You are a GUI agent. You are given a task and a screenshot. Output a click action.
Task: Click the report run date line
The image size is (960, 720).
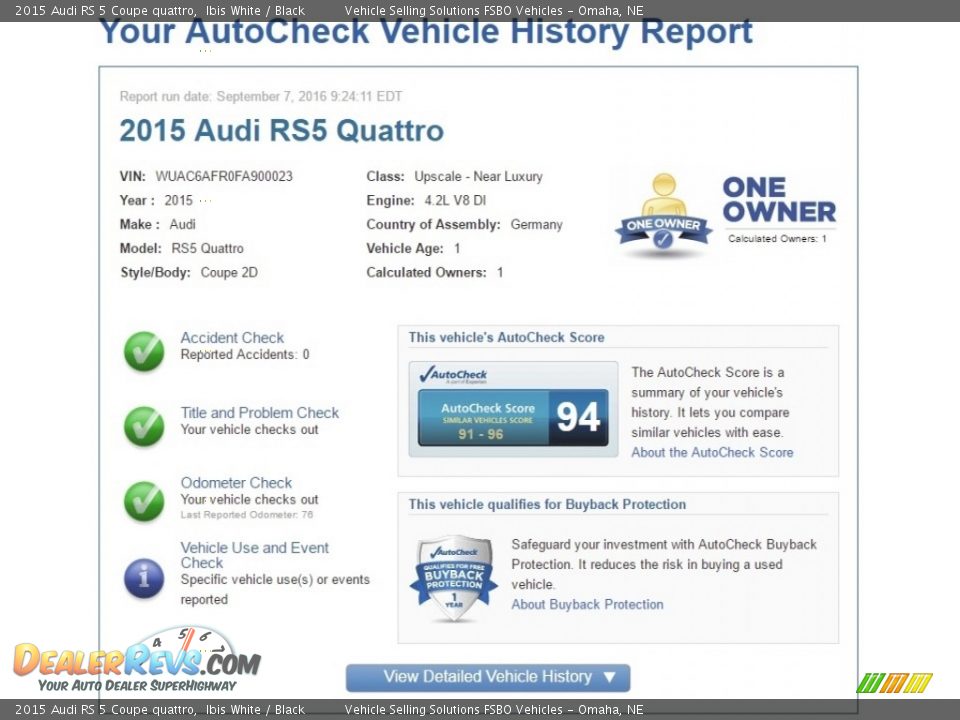[261, 96]
